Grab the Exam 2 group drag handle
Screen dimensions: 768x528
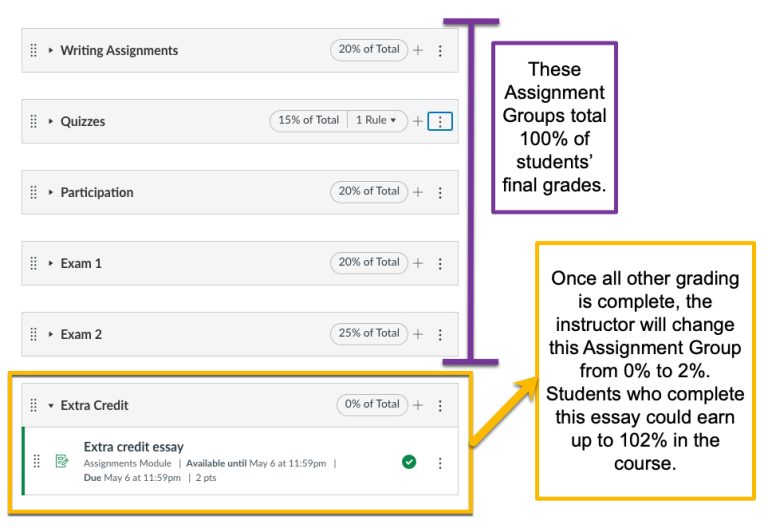point(34,334)
